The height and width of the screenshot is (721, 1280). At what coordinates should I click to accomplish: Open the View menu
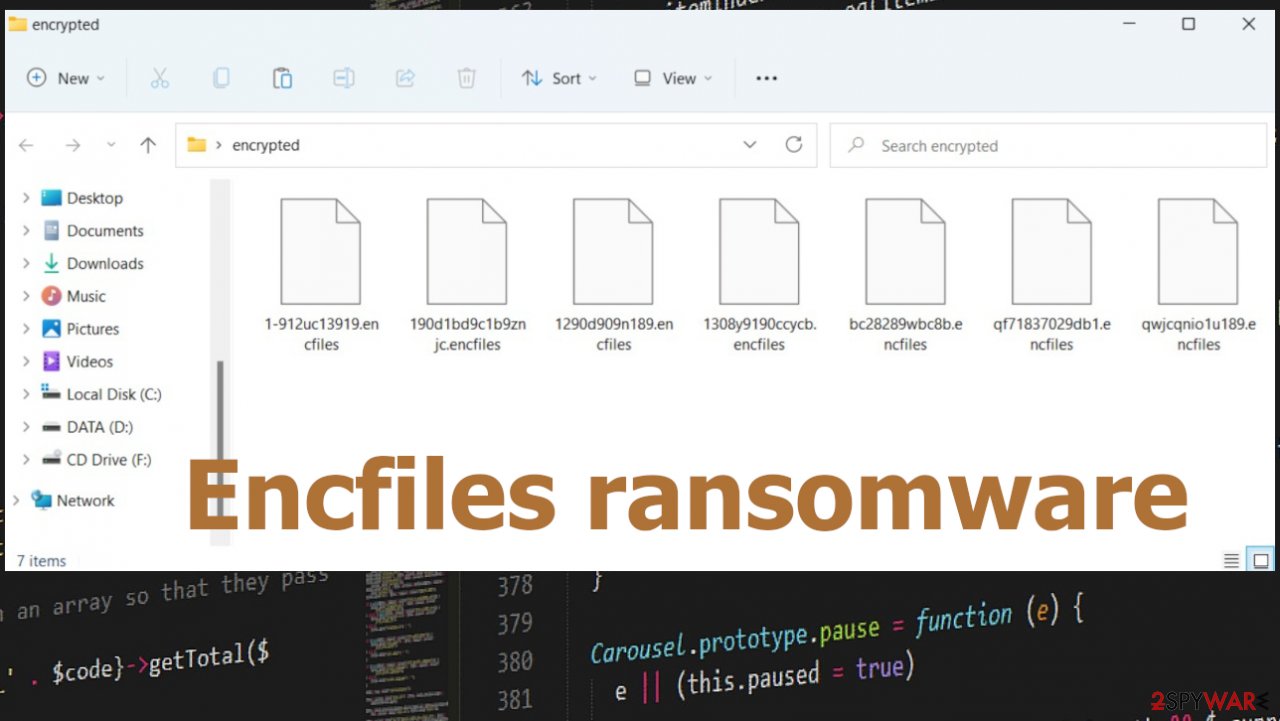[672, 78]
